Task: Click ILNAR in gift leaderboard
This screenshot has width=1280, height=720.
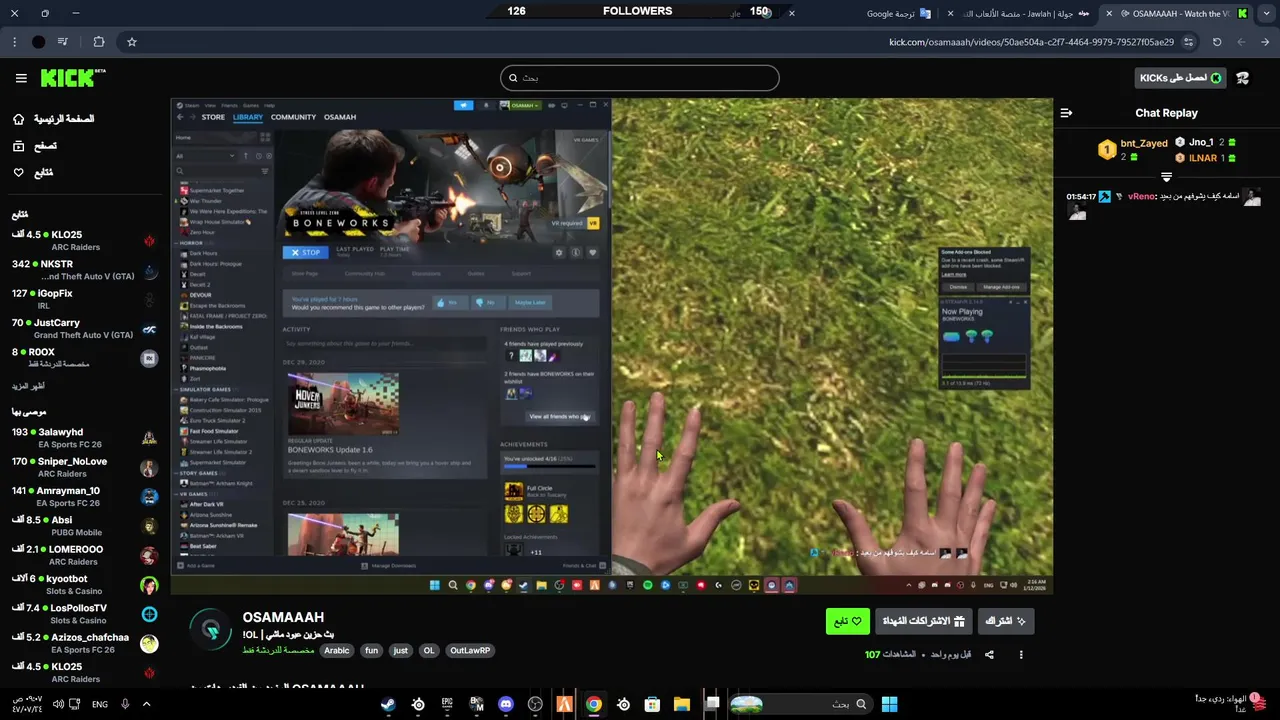Action: pyautogui.click(x=1203, y=158)
